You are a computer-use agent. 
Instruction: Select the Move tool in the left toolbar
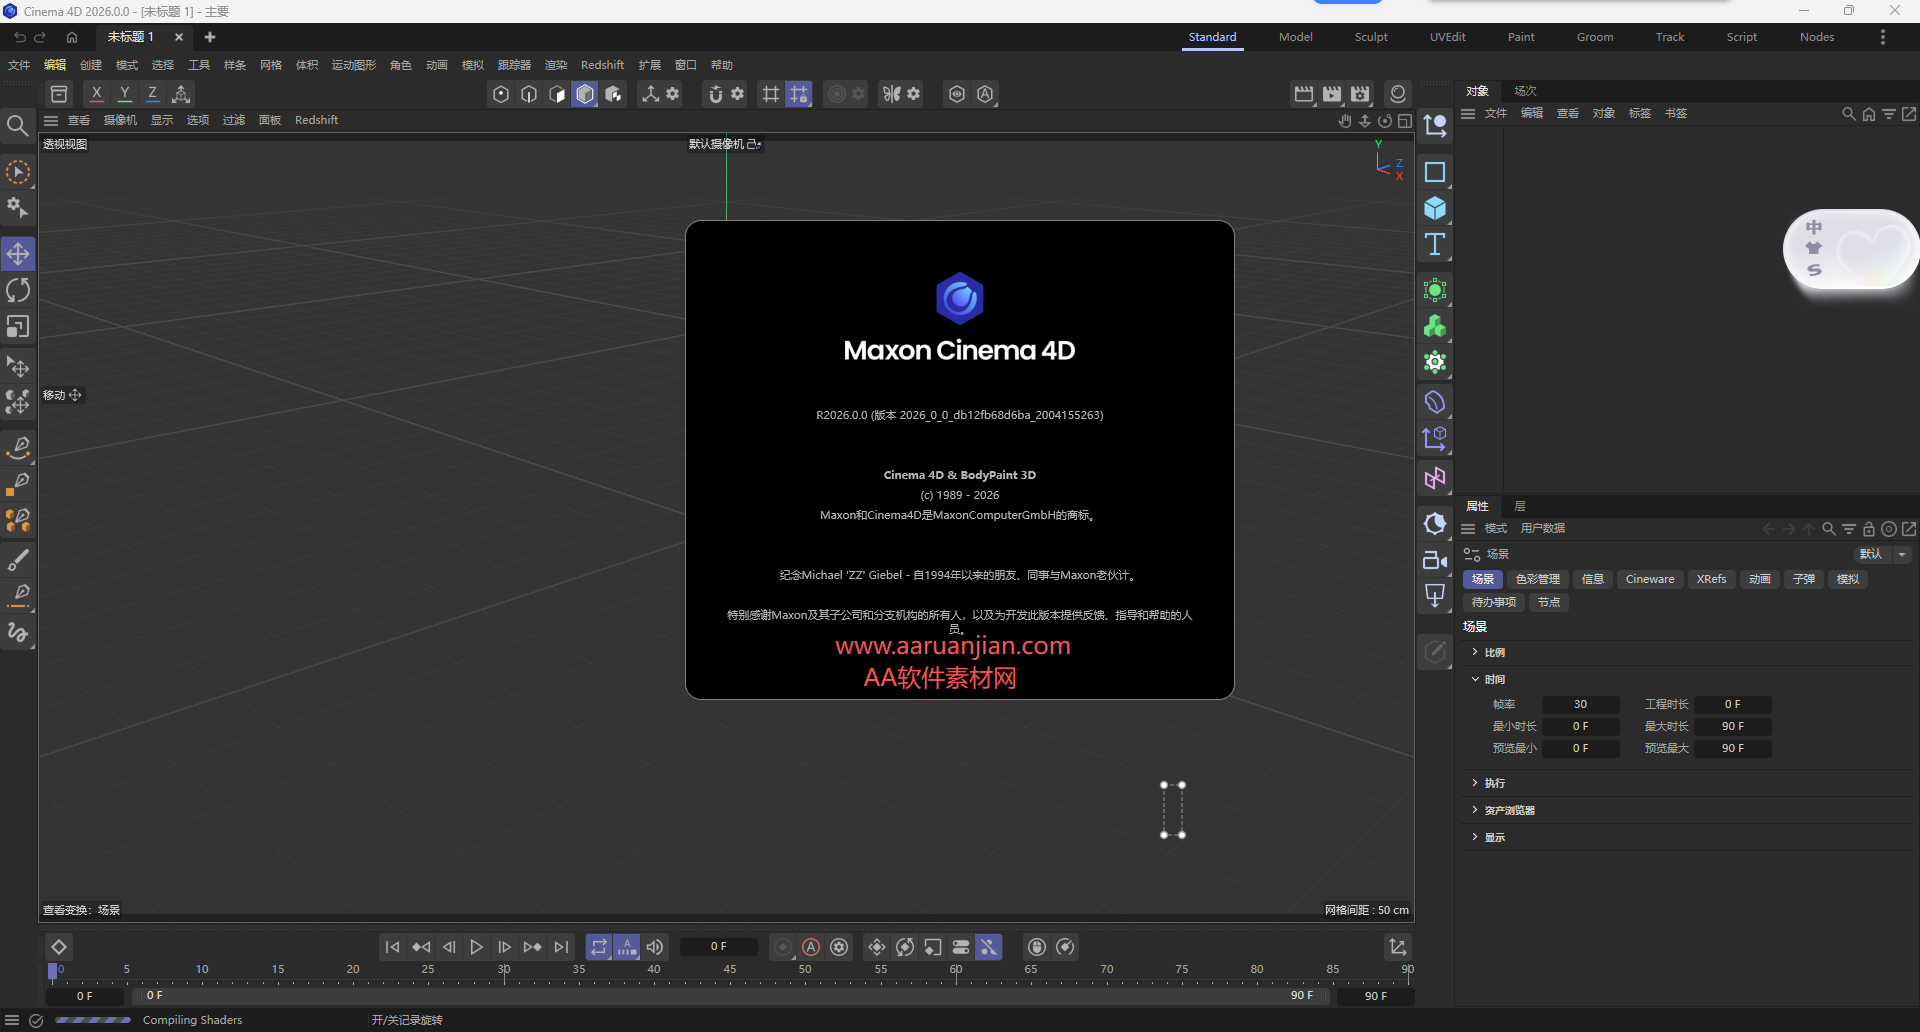pos(18,254)
